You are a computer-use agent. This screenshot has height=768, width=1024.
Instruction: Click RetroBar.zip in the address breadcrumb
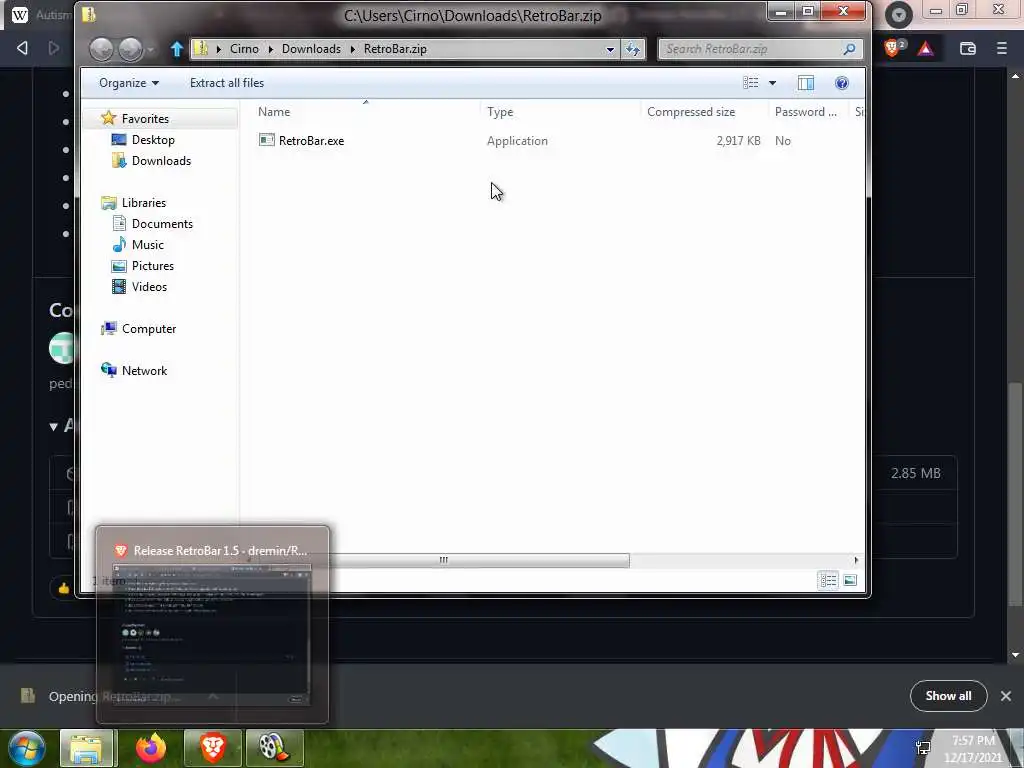click(395, 49)
